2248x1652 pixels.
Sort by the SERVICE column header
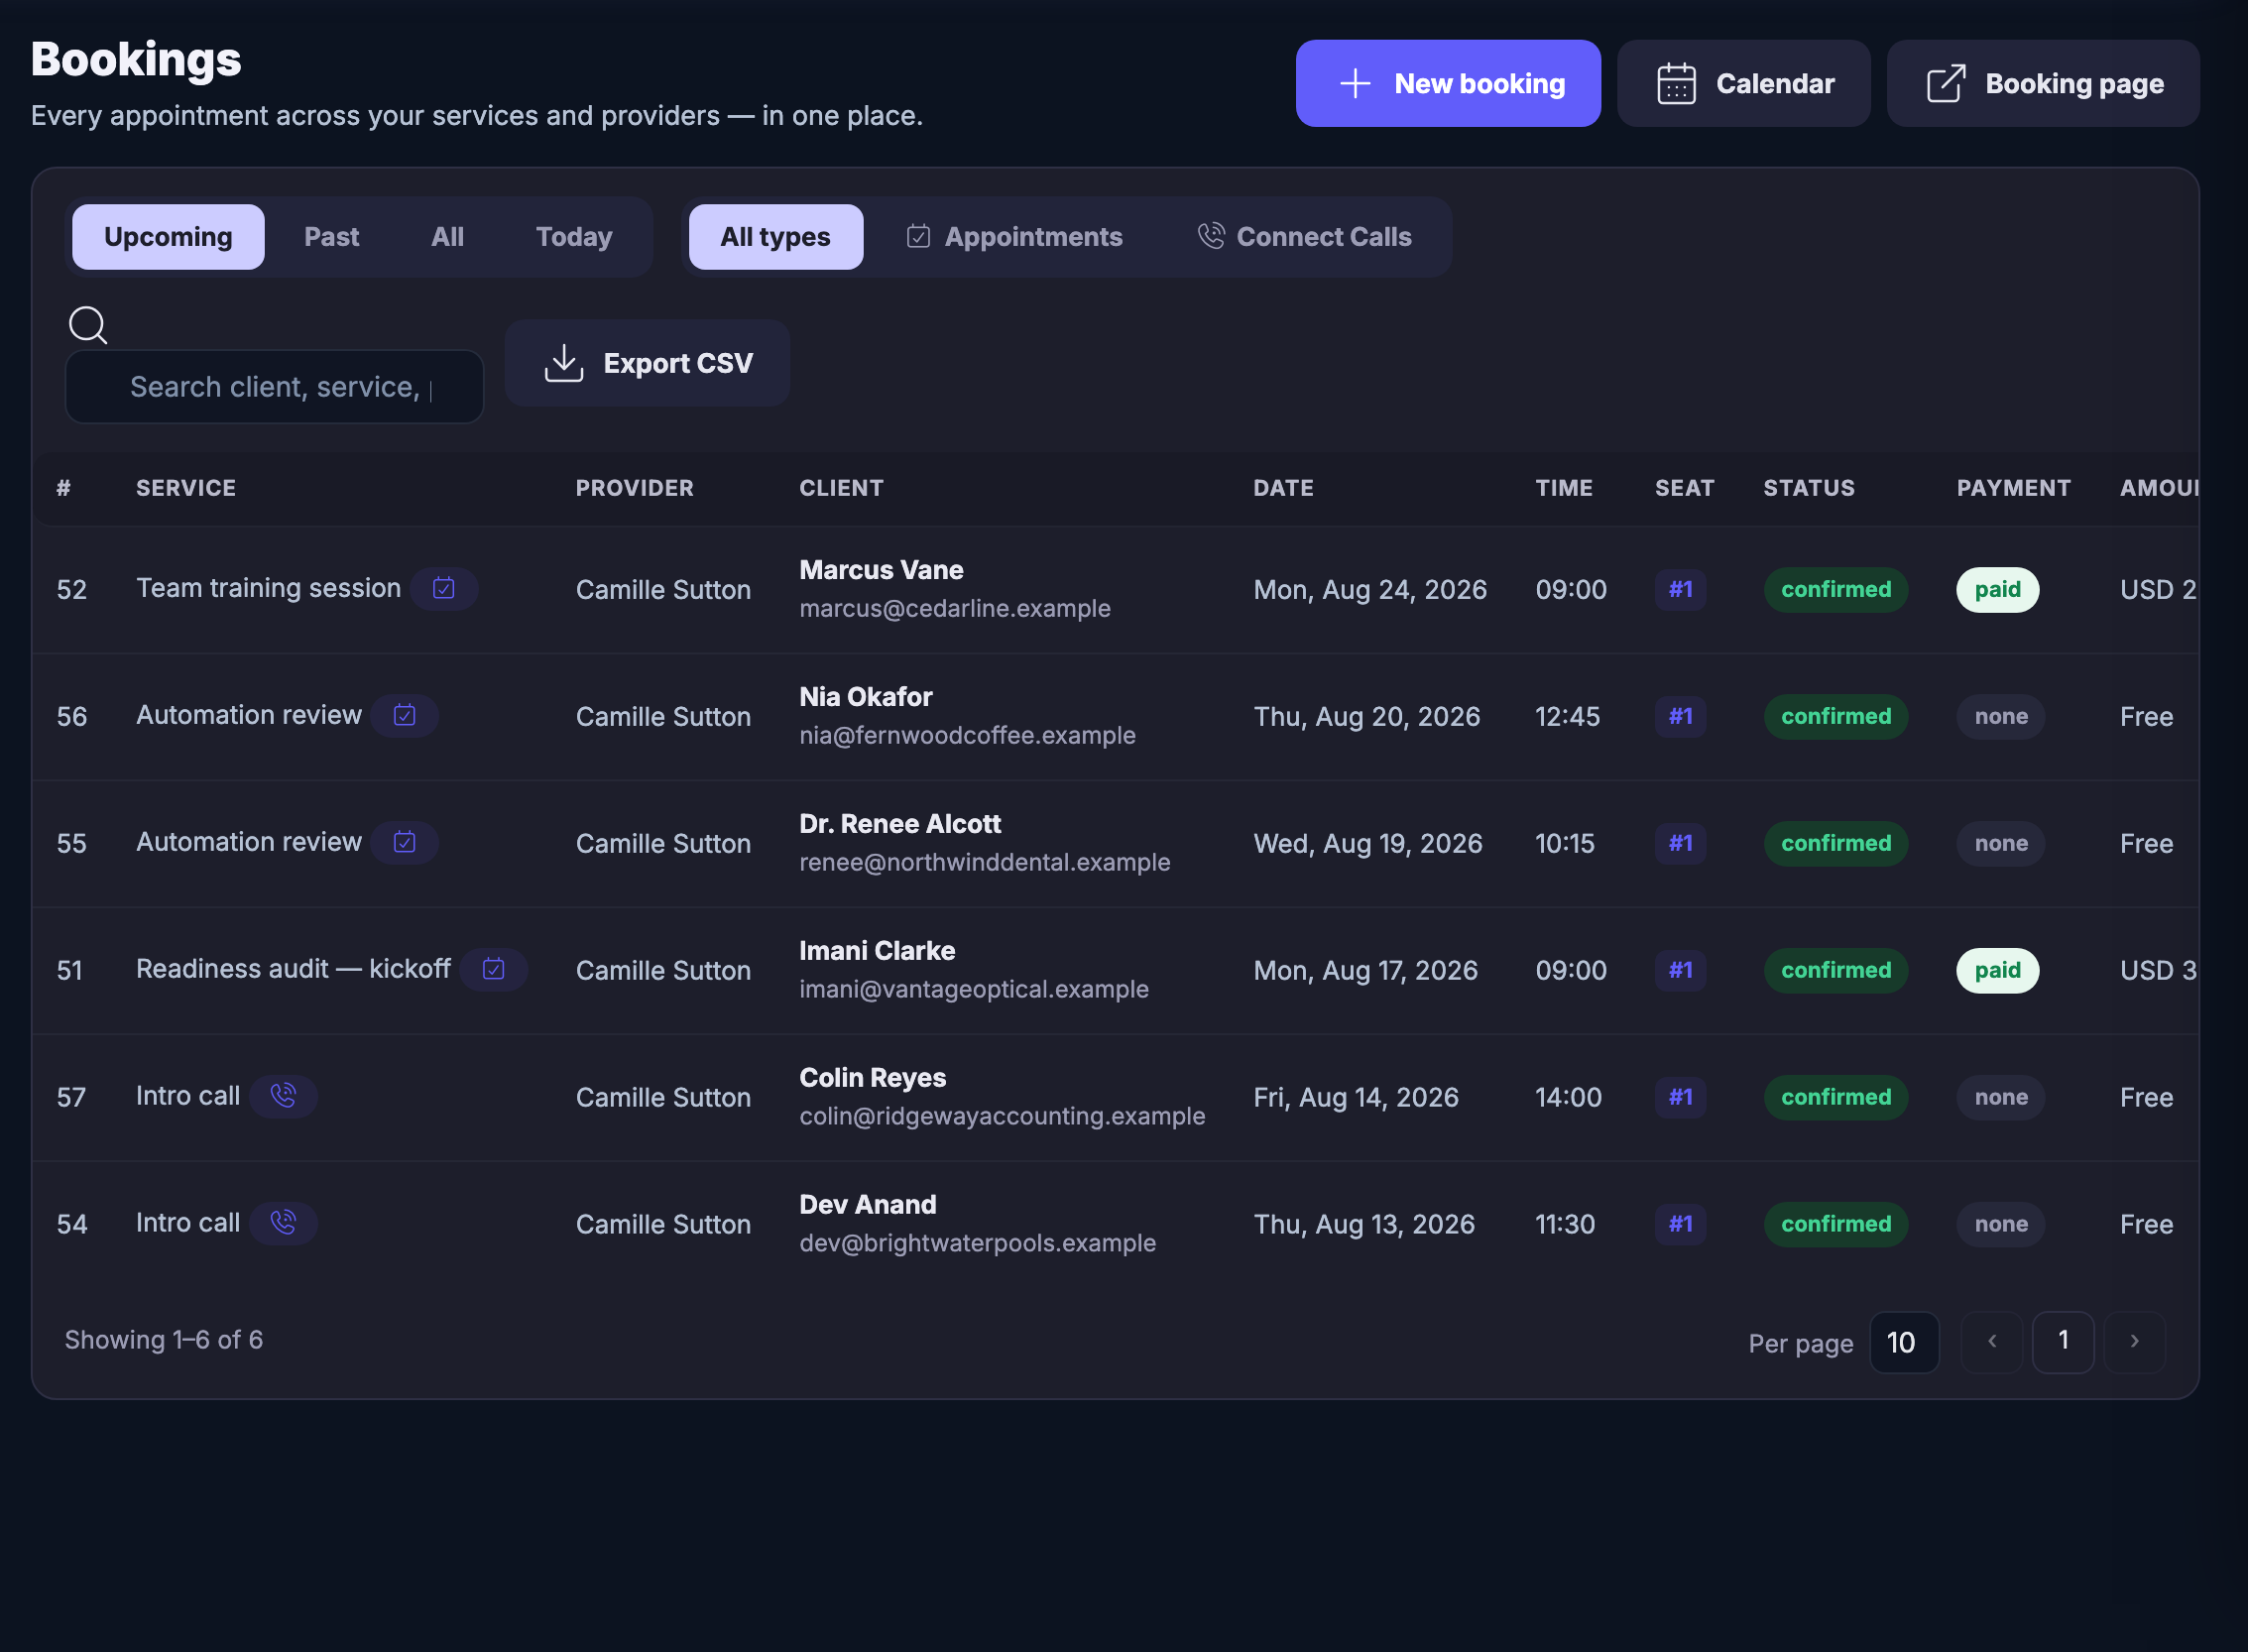(186, 488)
